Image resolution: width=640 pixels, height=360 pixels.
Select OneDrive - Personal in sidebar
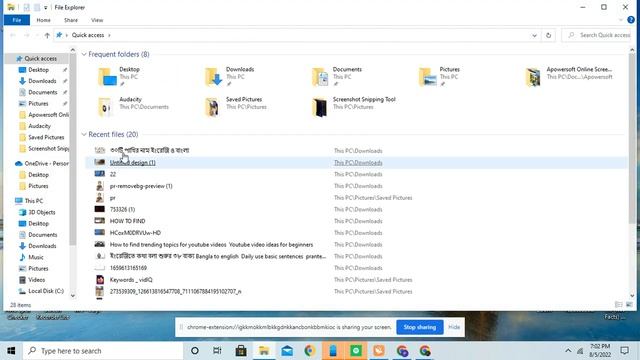coord(42,164)
